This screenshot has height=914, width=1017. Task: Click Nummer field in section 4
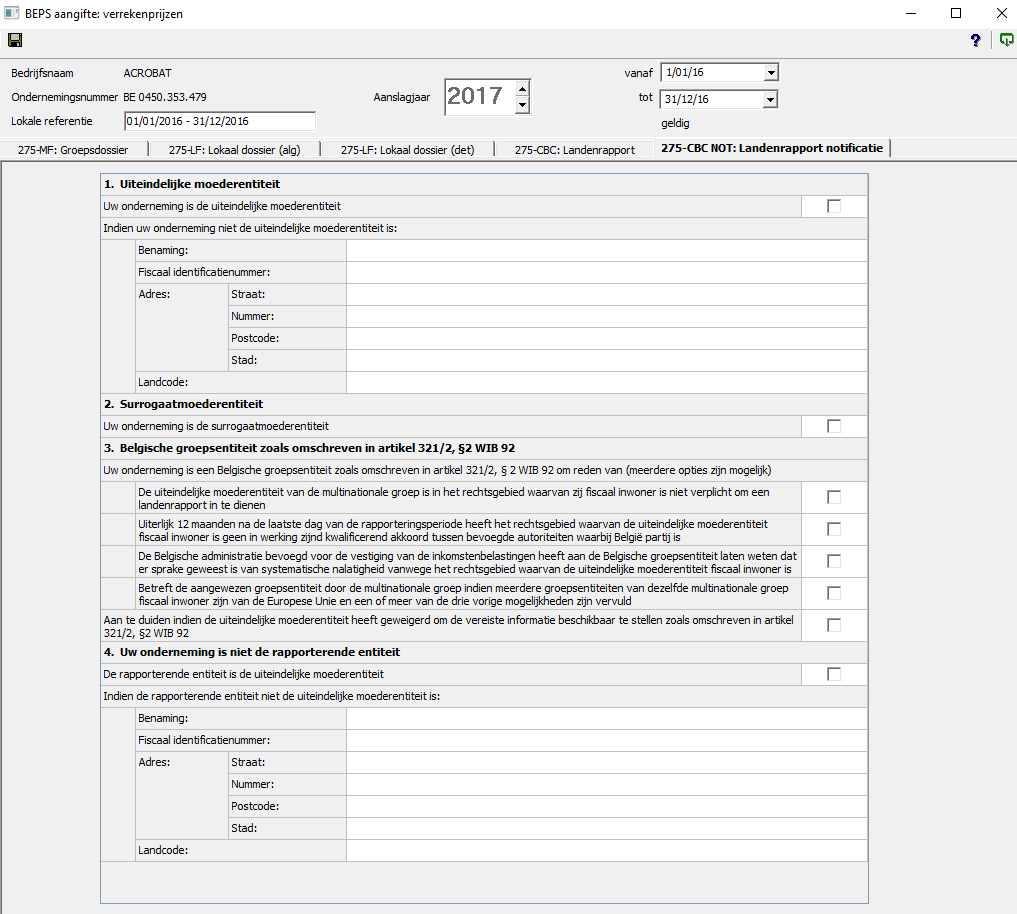click(x=607, y=785)
